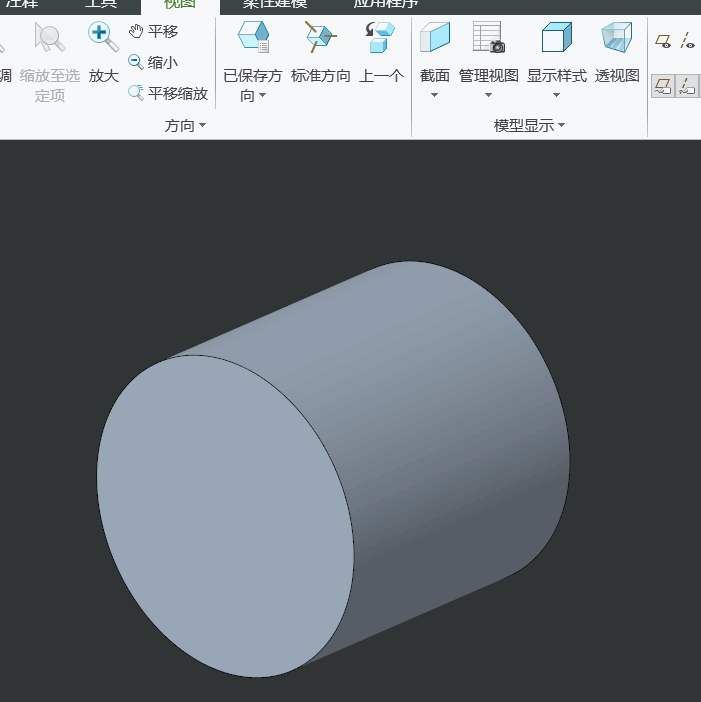
Task: Toggle 透视图 perspective view
Action: pos(617,53)
